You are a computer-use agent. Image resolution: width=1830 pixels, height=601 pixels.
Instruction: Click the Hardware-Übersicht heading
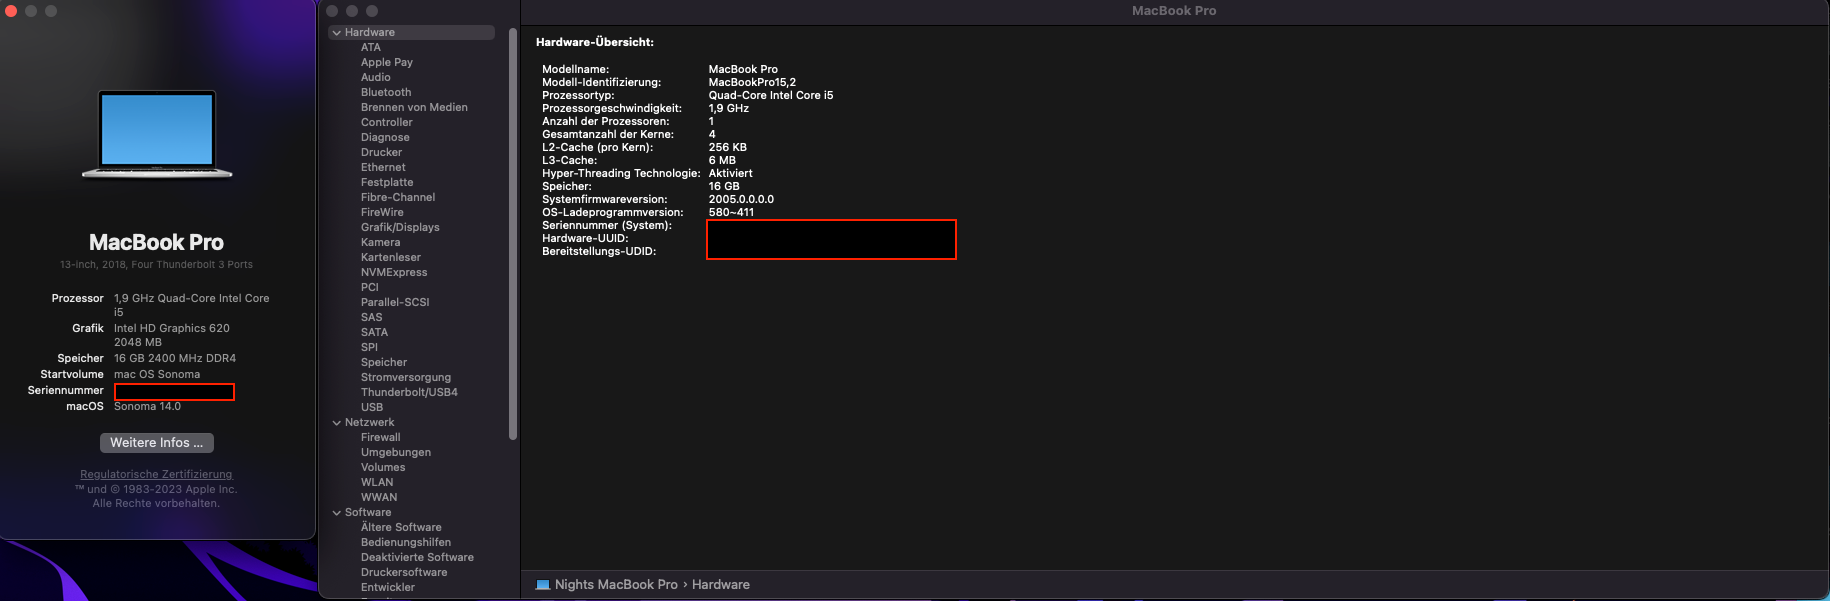click(595, 42)
